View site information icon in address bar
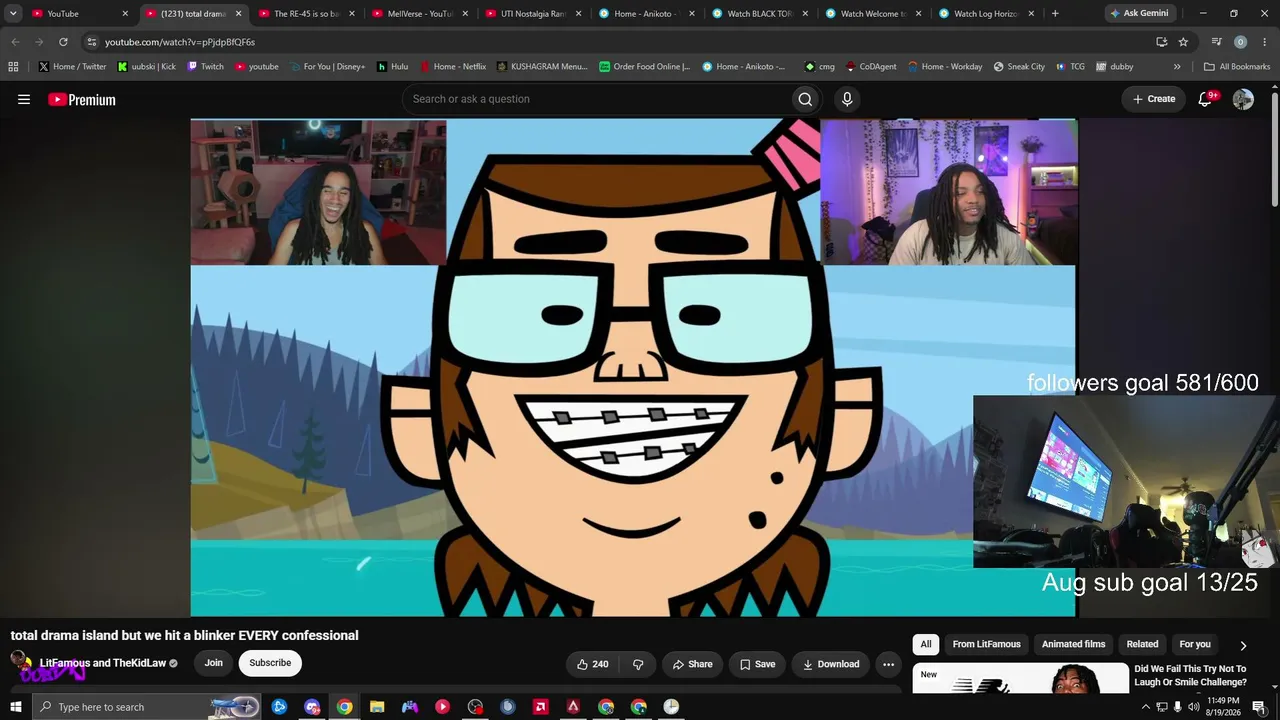This screenshot has height=720, width=1280. tap(92, 42)
